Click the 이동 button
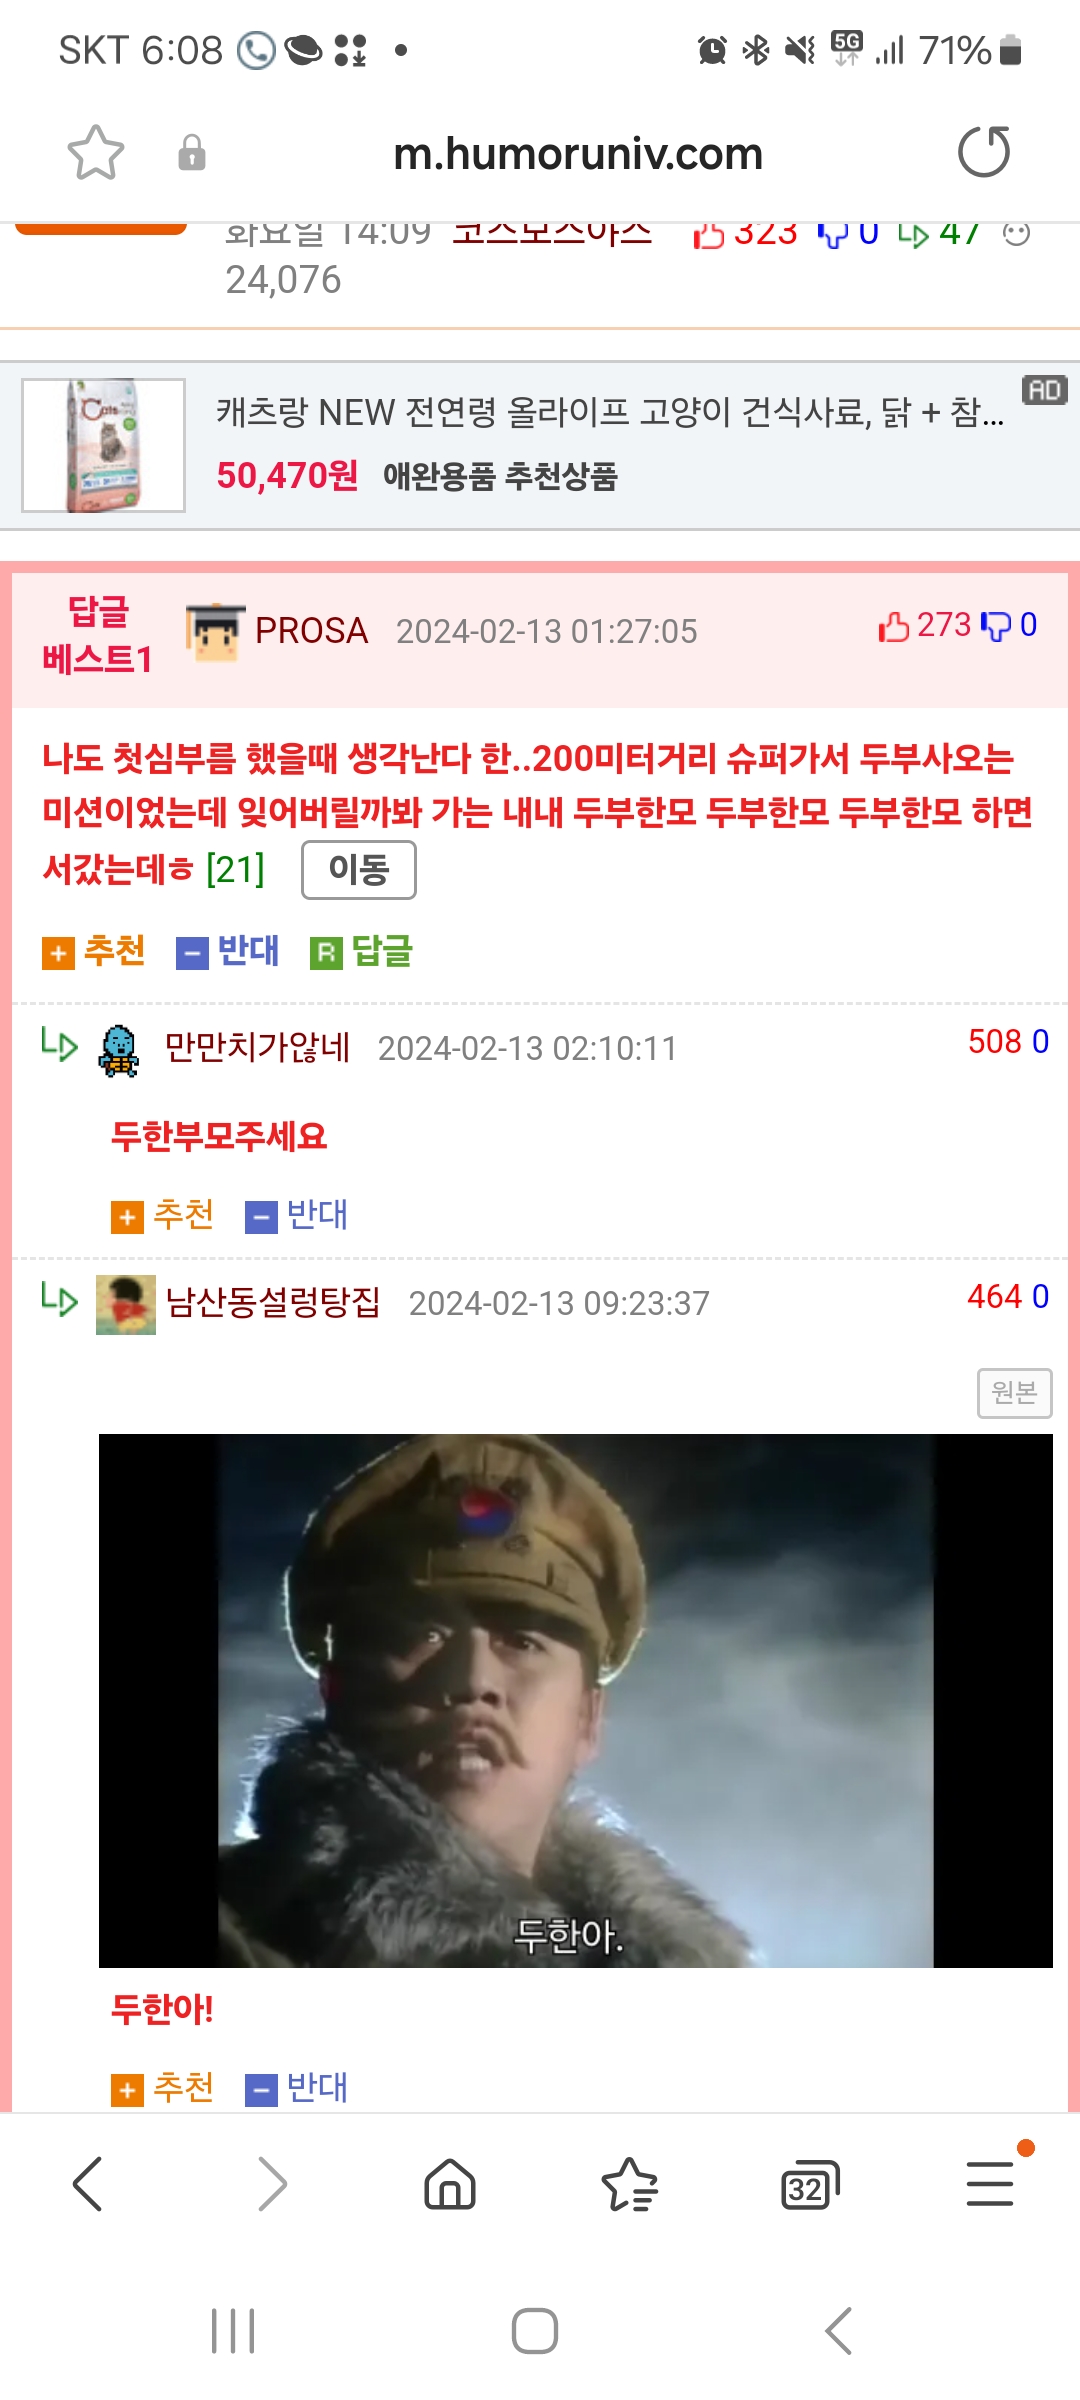 pyautogui.click(x=359, y=870)
